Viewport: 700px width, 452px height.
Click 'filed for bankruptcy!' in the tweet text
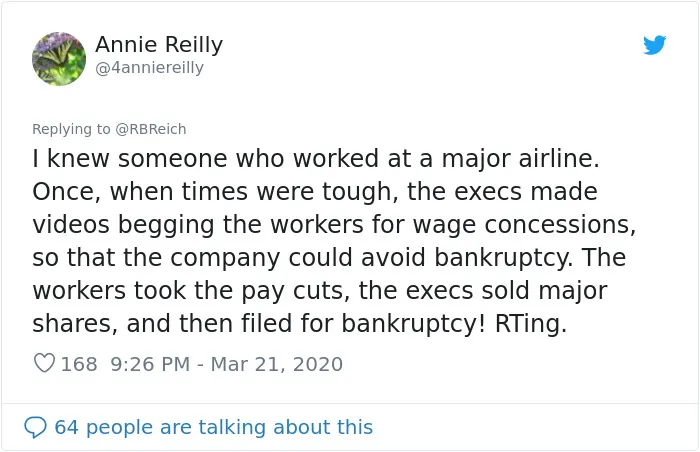pyautogui.click(x=363, y=323)
